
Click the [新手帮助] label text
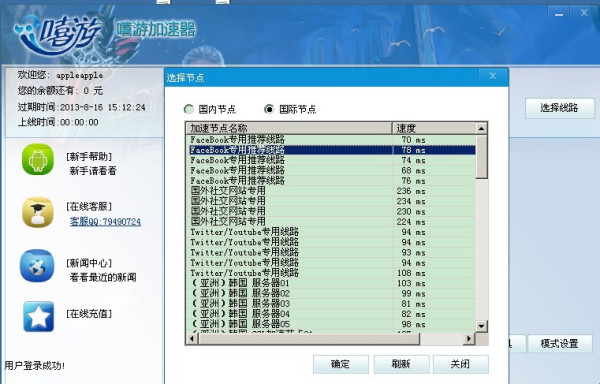coord(89,156)
